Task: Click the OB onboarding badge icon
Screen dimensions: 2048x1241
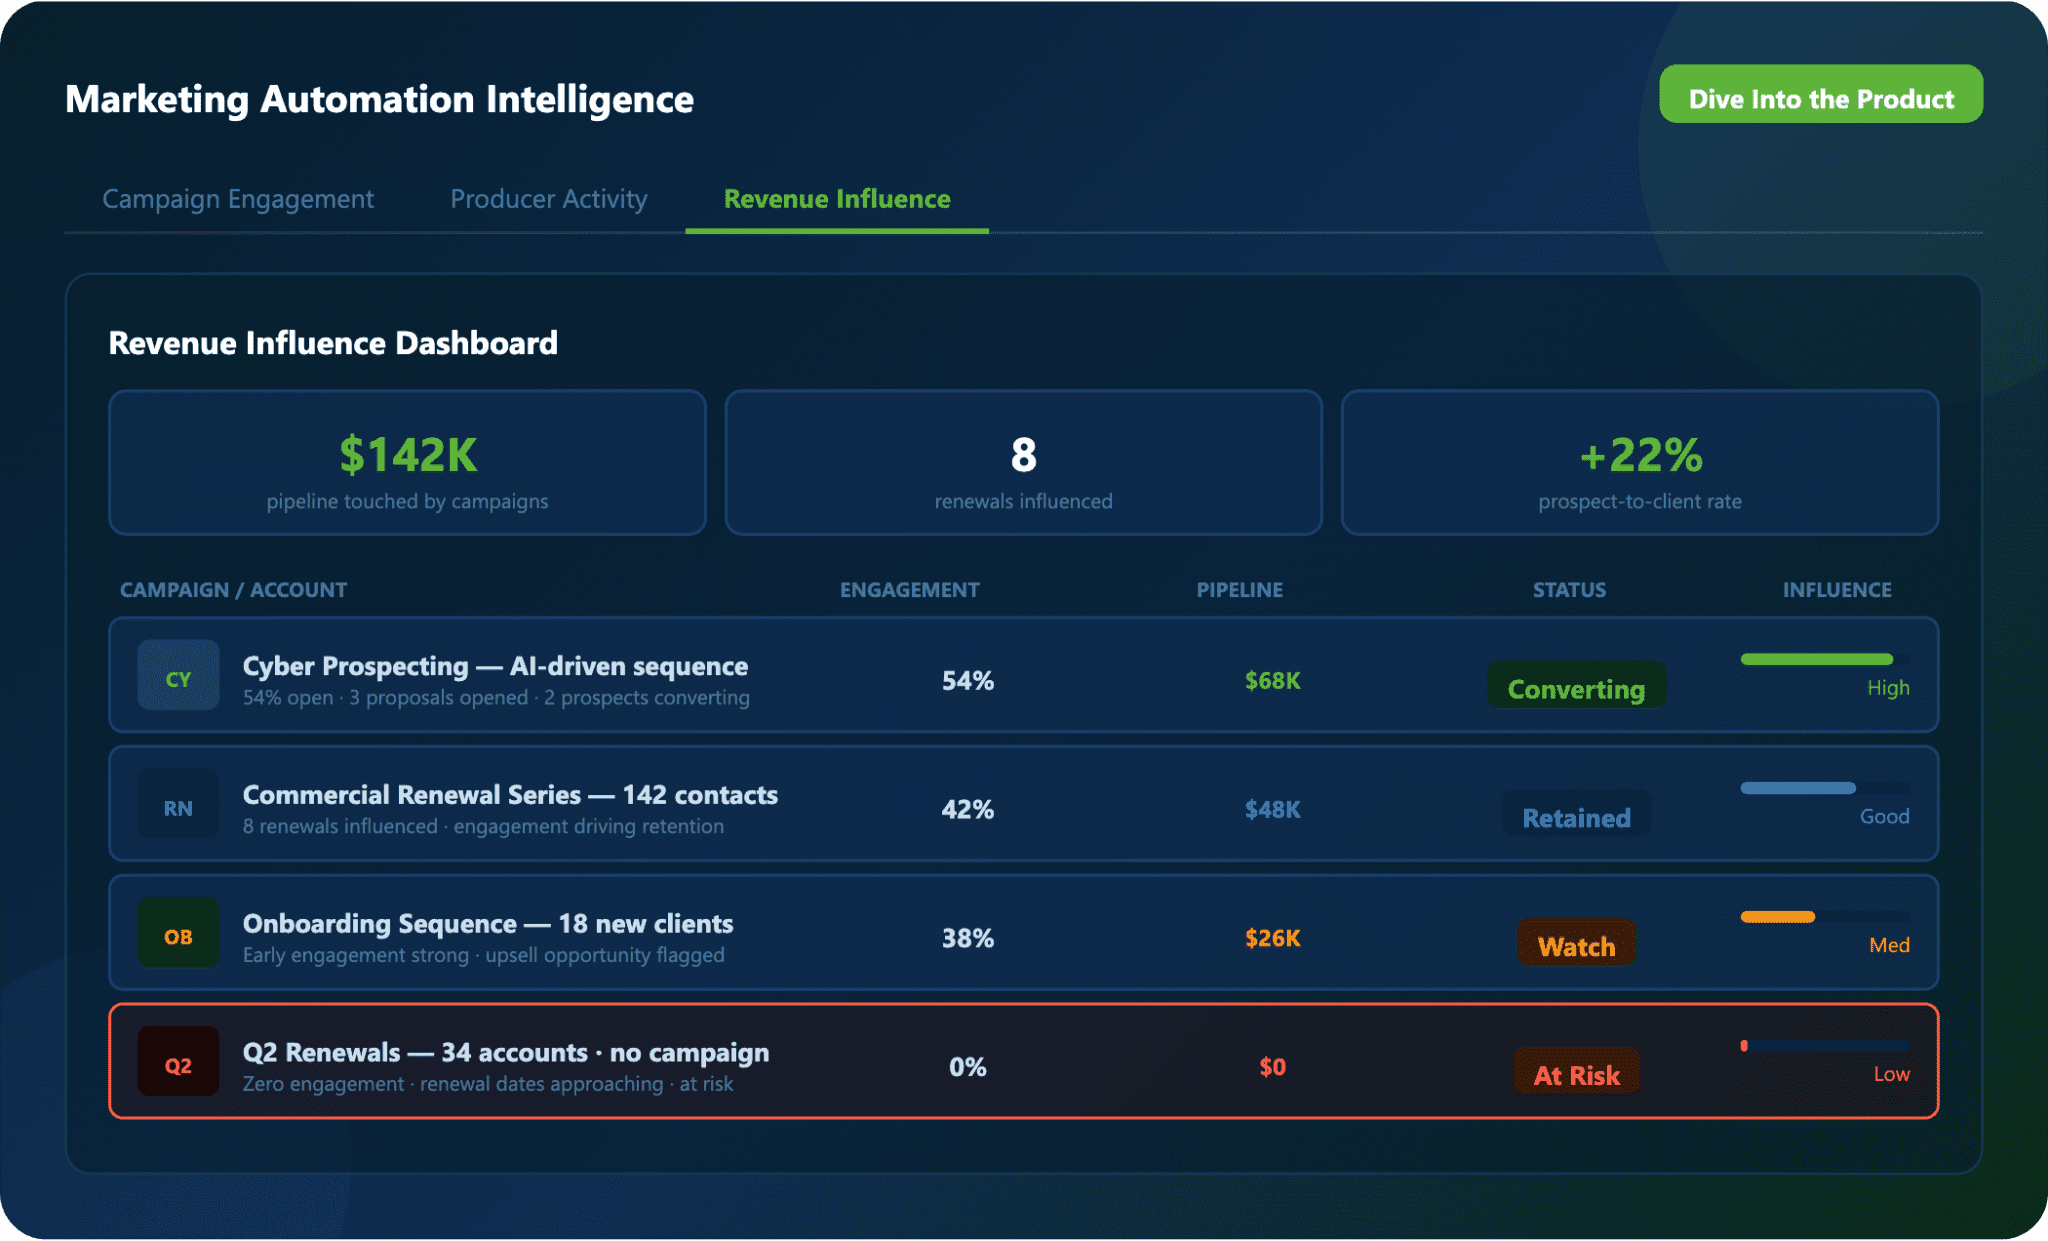Action: point(178,937)
